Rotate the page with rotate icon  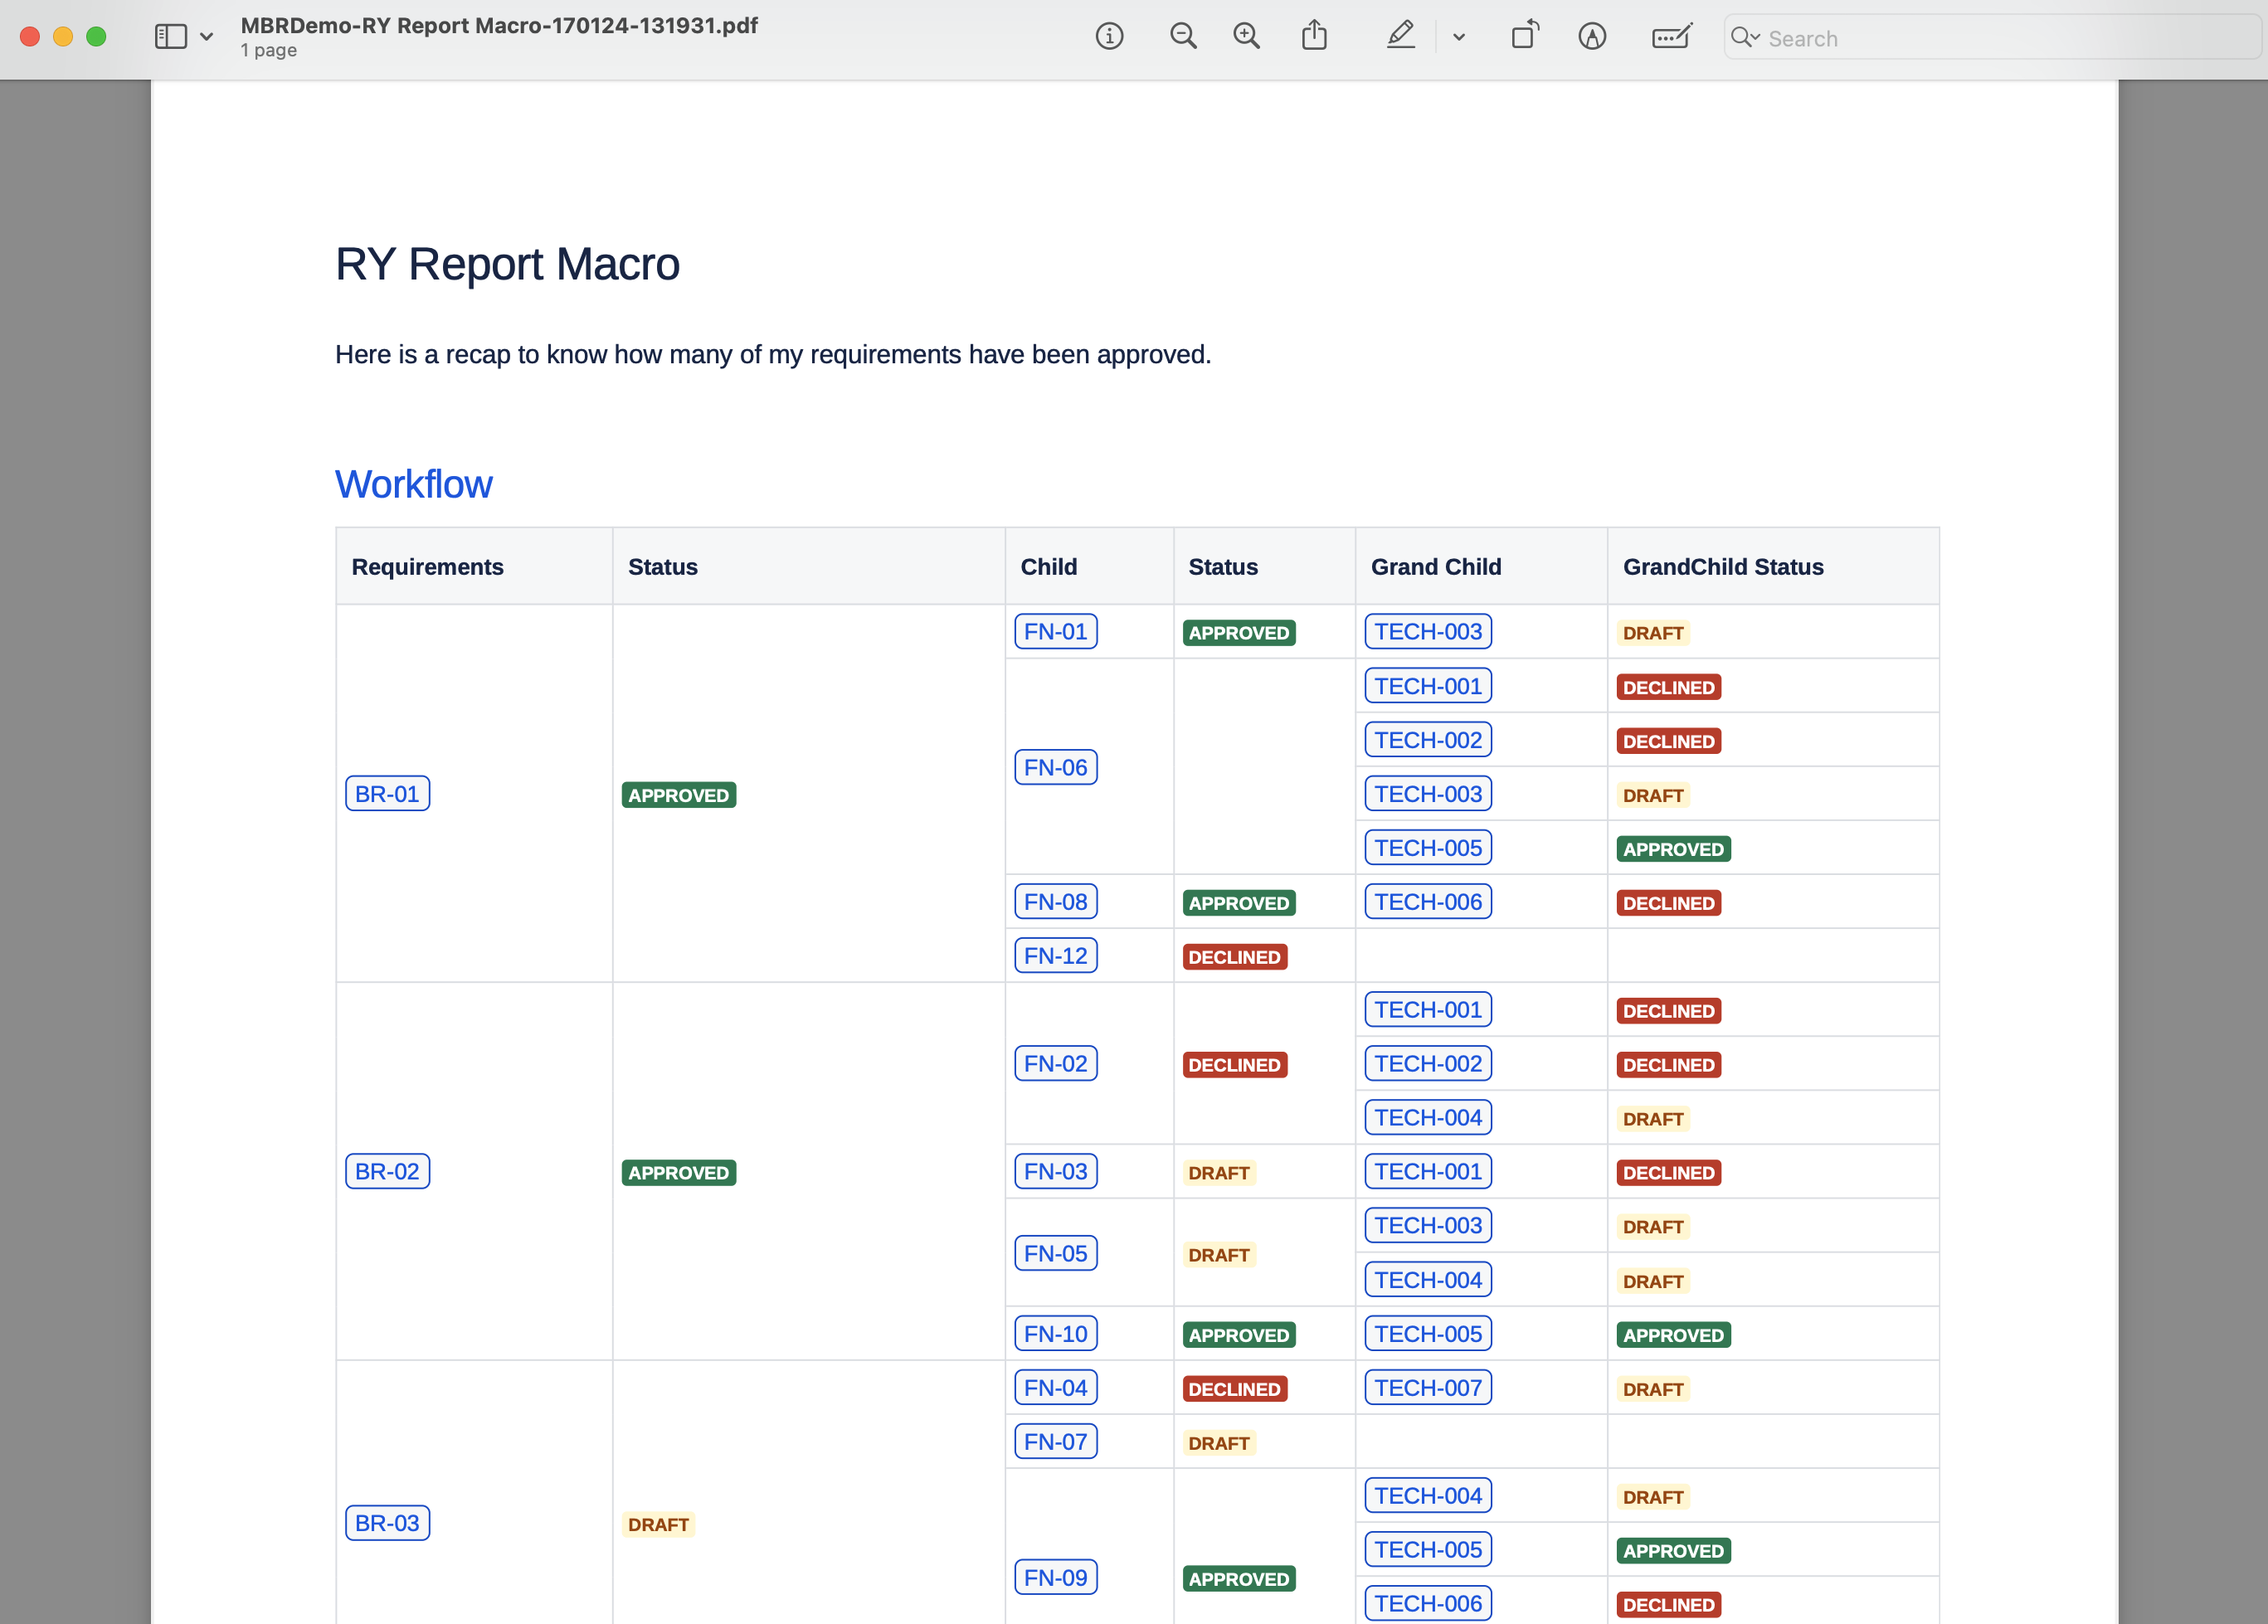pos(1524,37)
